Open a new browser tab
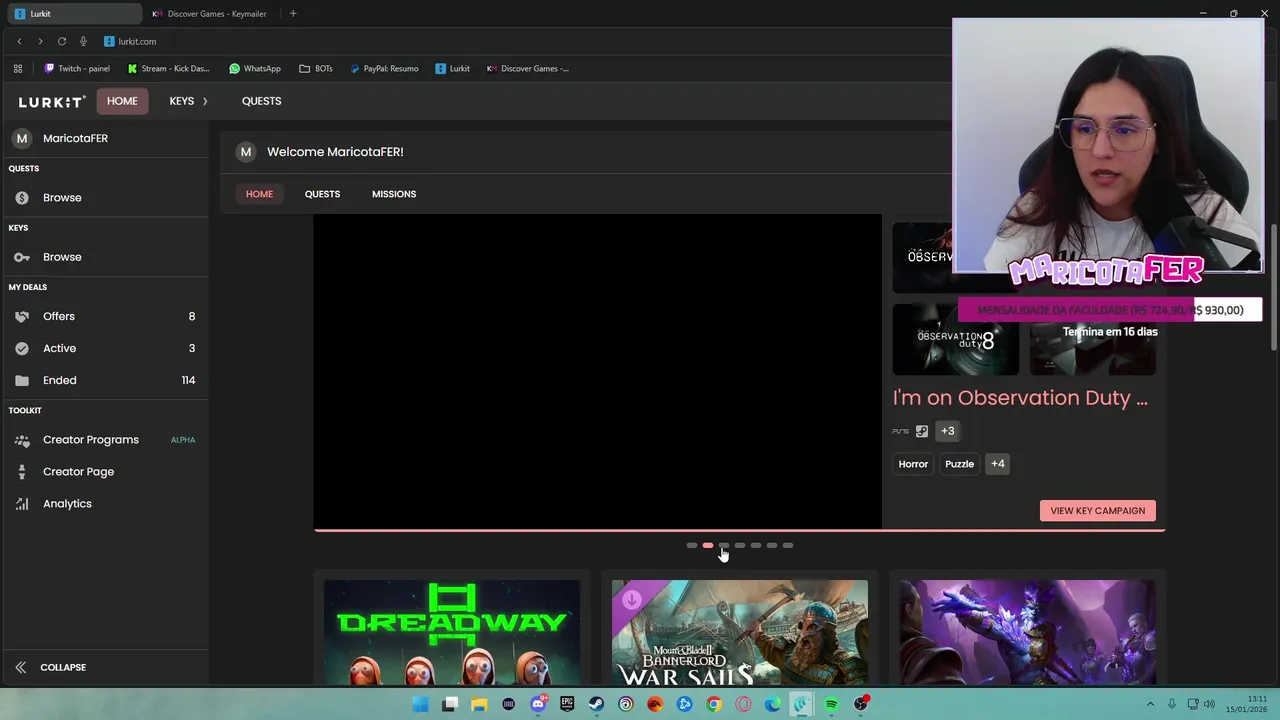Viewport: 1280px width, 720px height. [293, 14]
